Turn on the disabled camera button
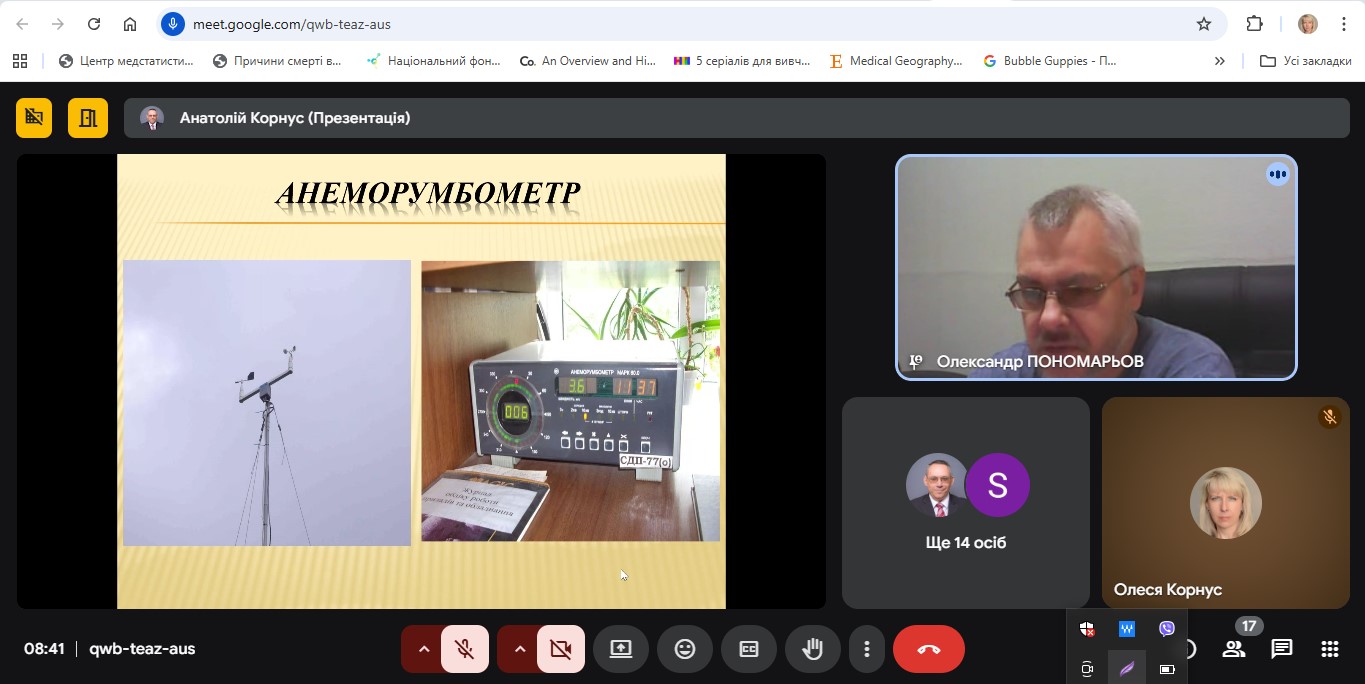 coord(560,649)
